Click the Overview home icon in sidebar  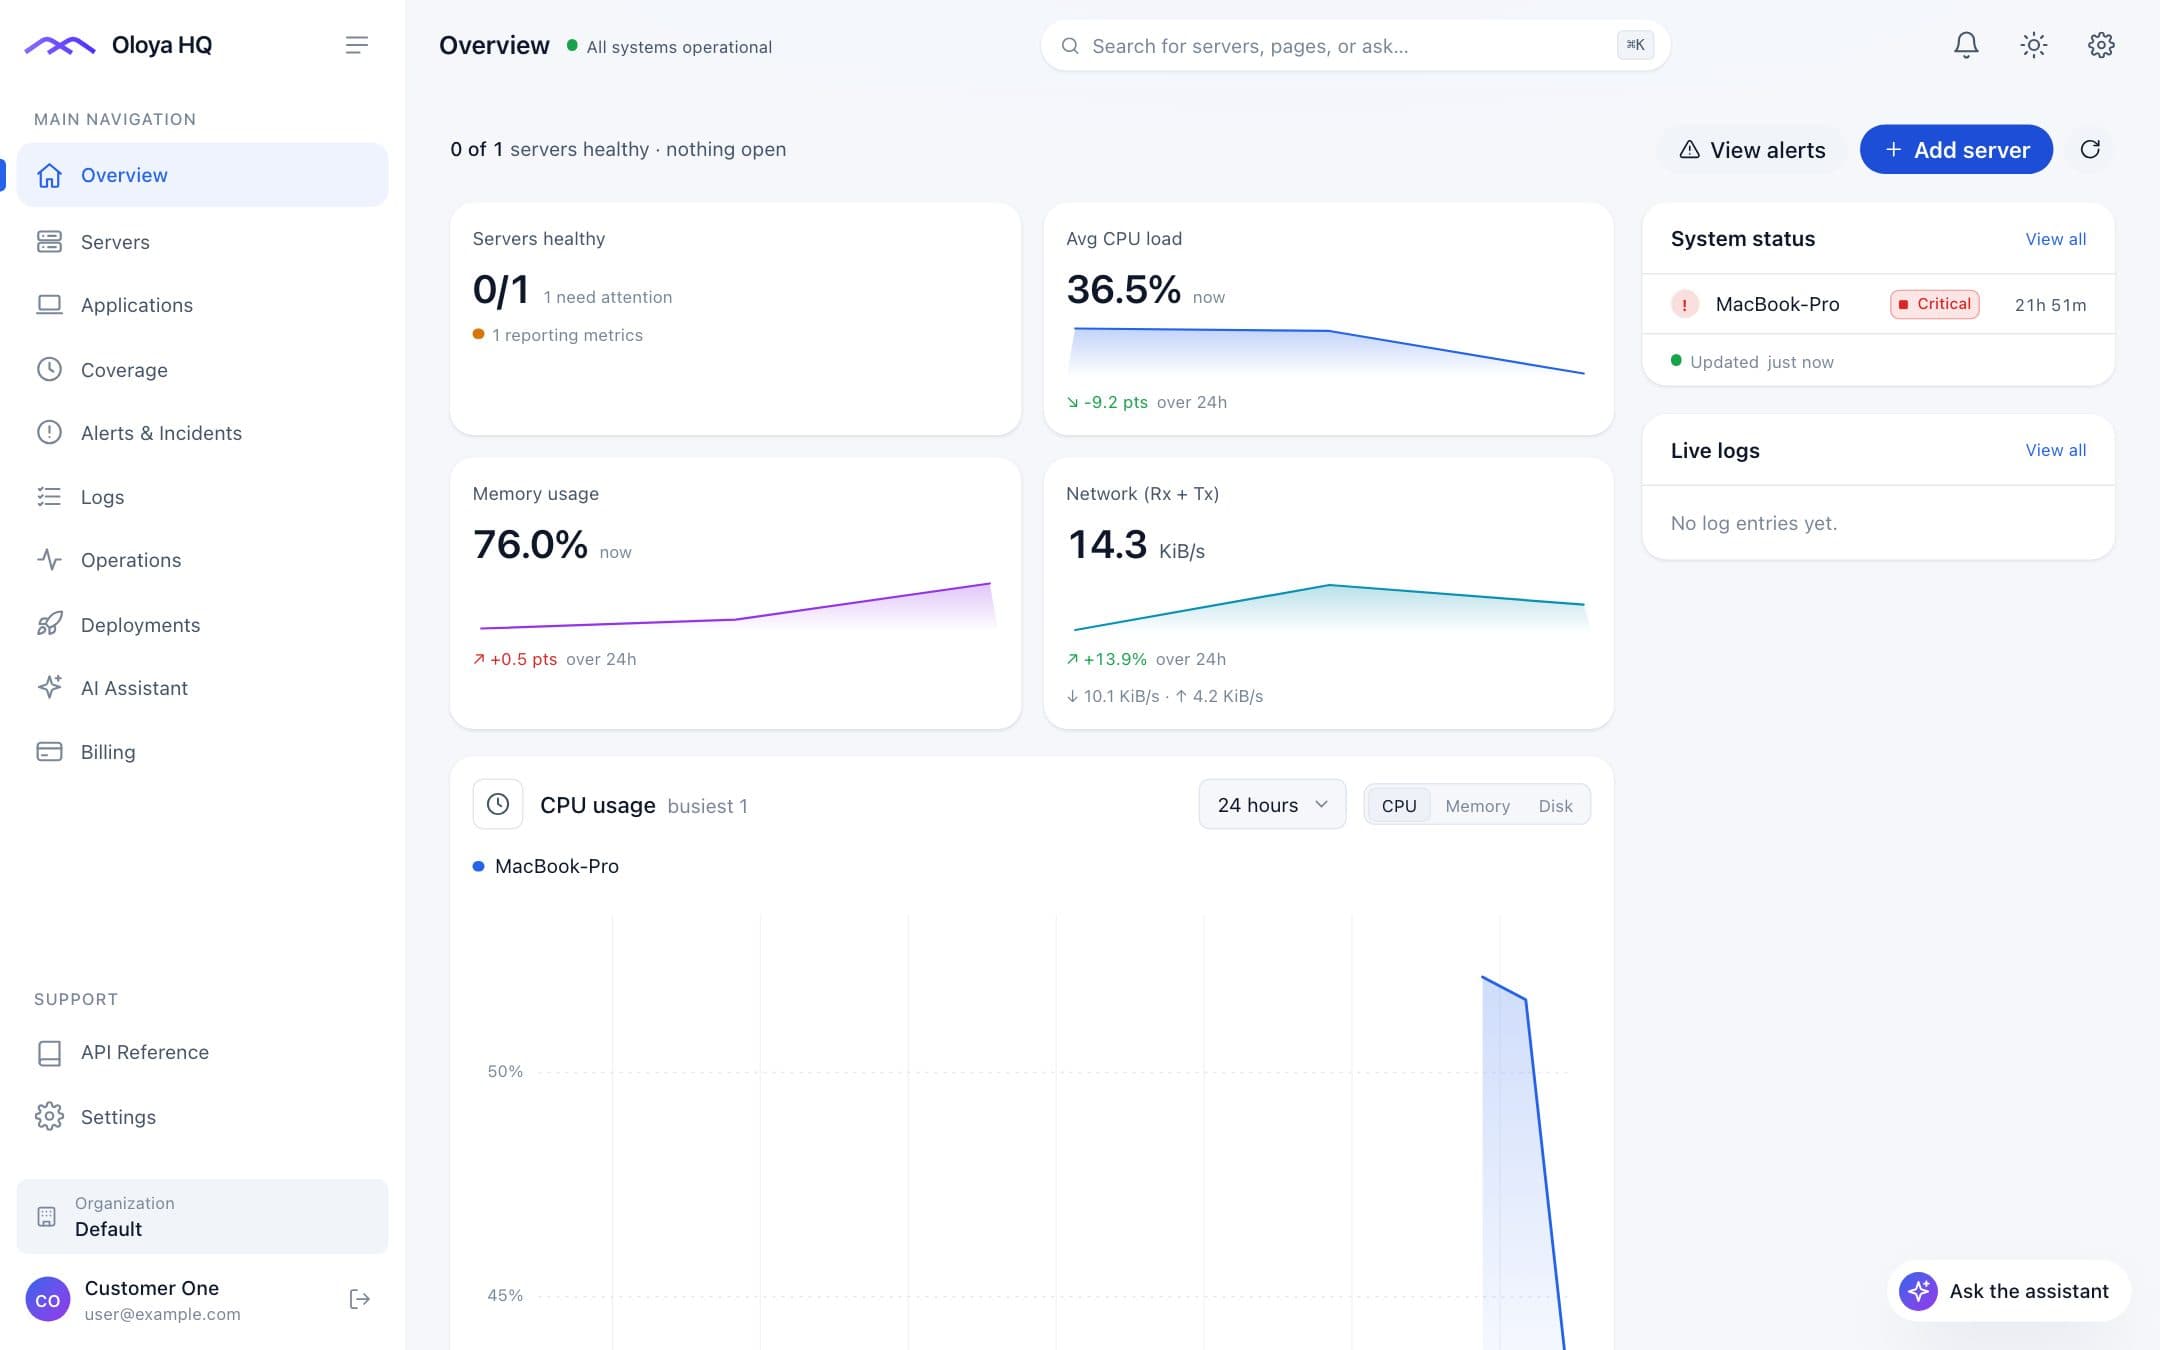pos(49,175)
